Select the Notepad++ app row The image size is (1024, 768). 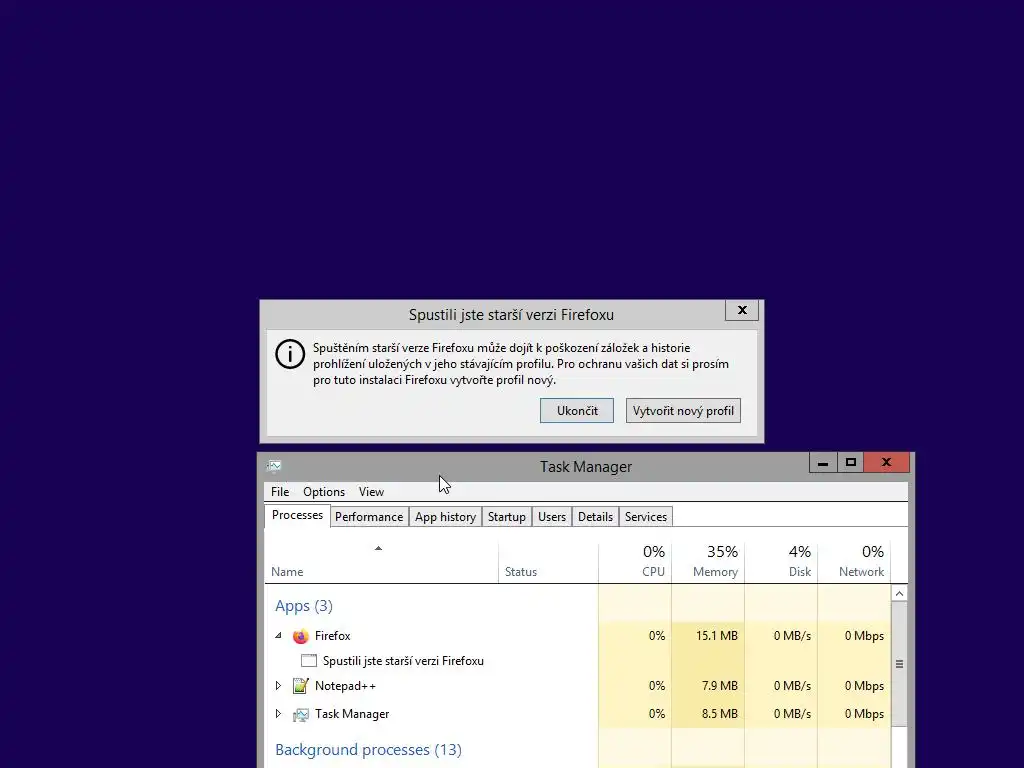coord(578,686)
